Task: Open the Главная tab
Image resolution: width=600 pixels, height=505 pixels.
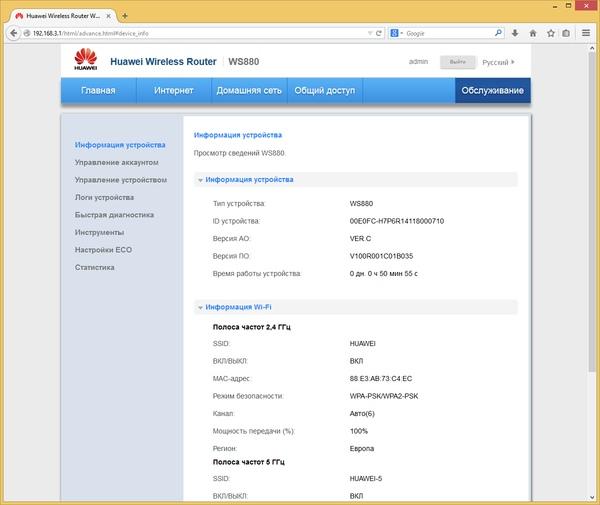Action: 98,91
